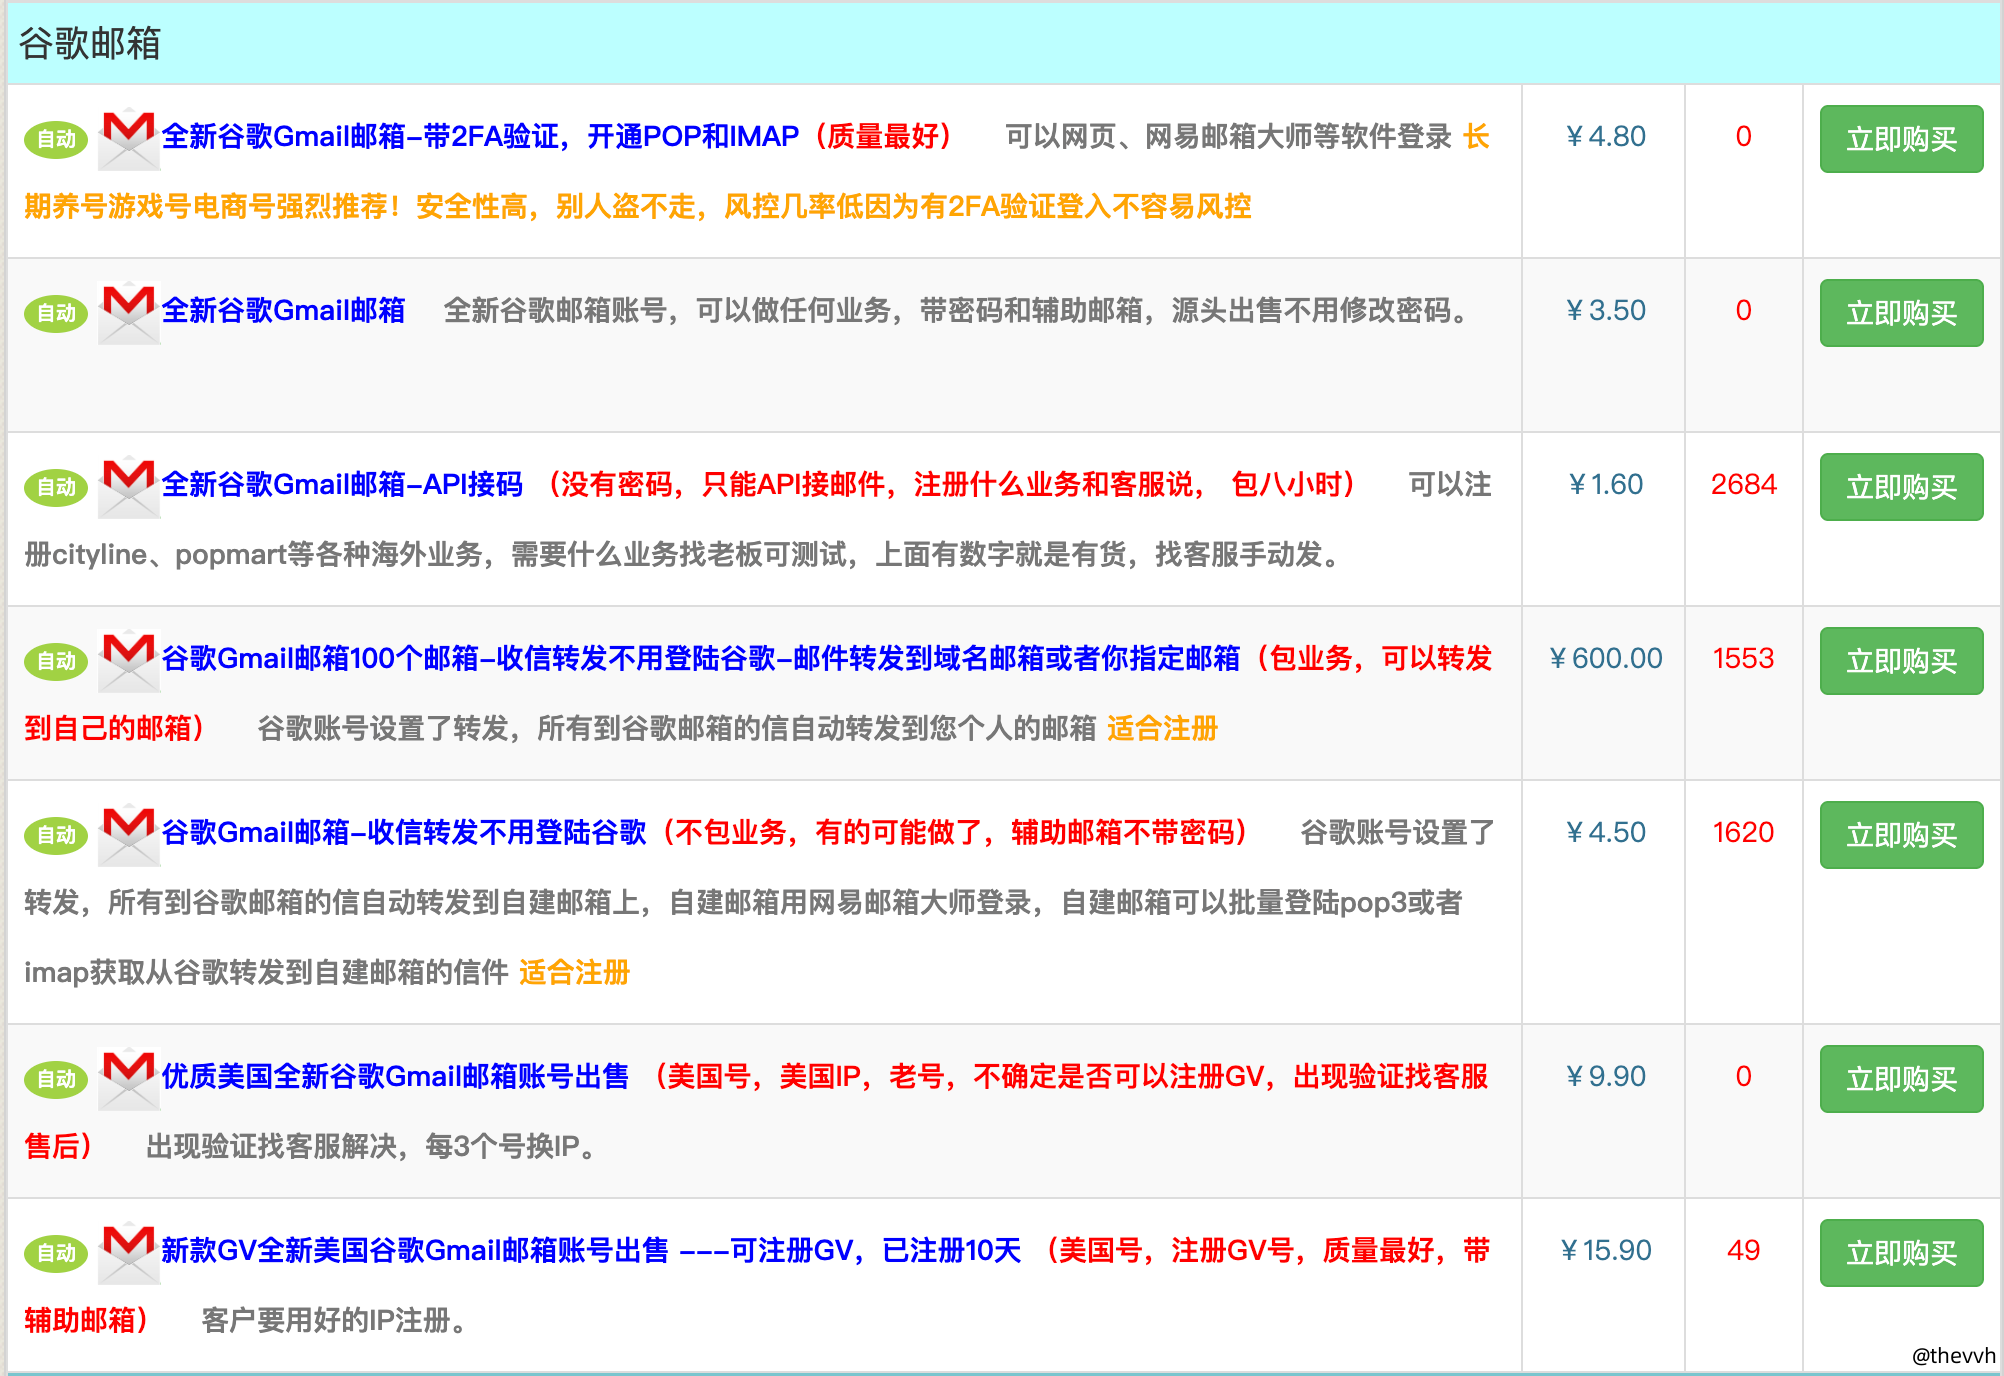Click Gmail icon beside API接码 listing
This screenshot has height=1376, width=2004.
pyautogui.click(x=129, y=487)
